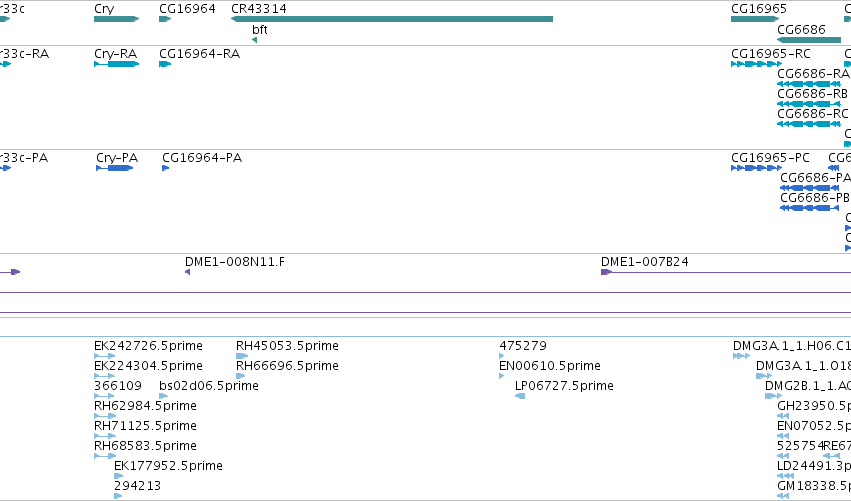Click the Cry-PA protein glyph

point(115,168)
